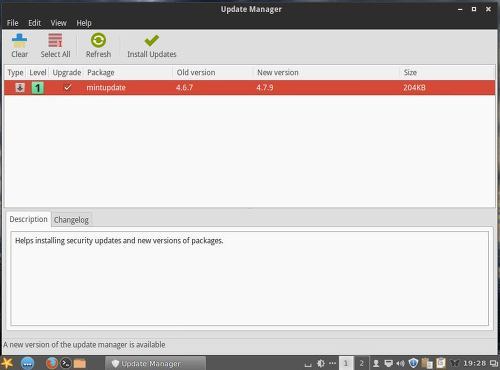Launch Firefox from the taskbar
This screenshot has width=500, height=370.
point(52,363)
